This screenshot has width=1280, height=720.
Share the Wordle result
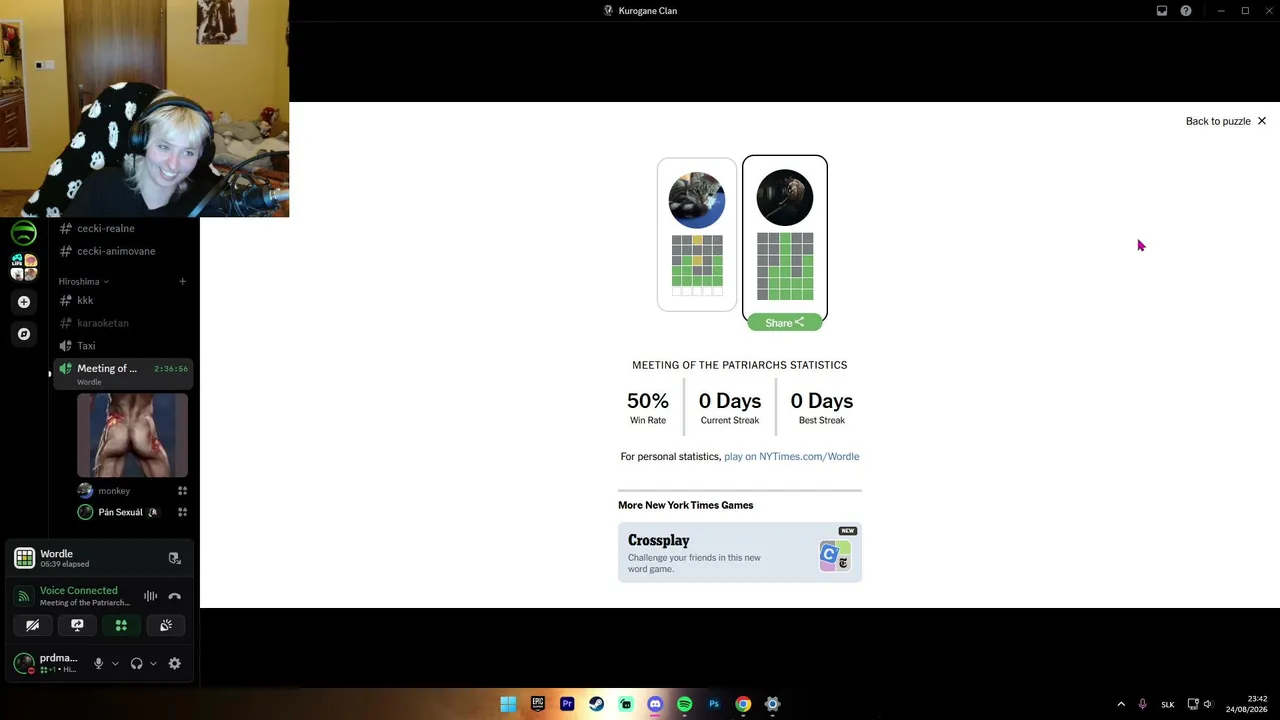[785, 322]
